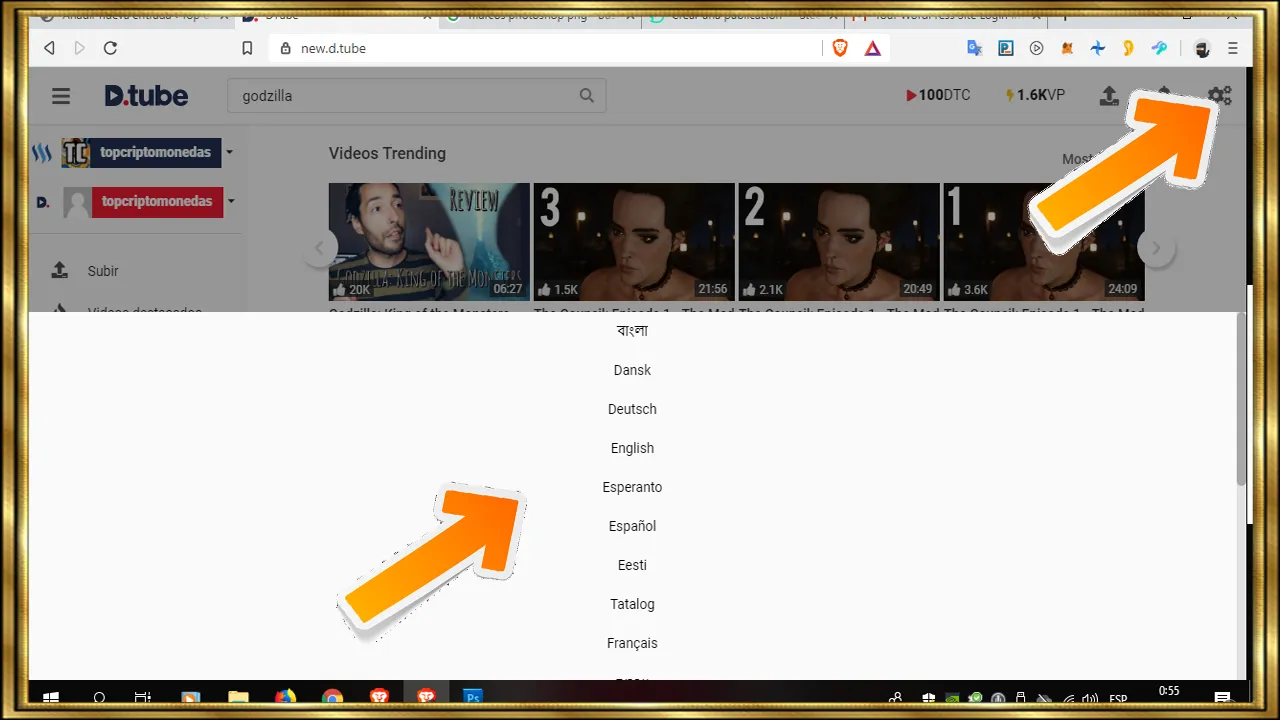Open the Godzilla Review video thumbnail

429,242
